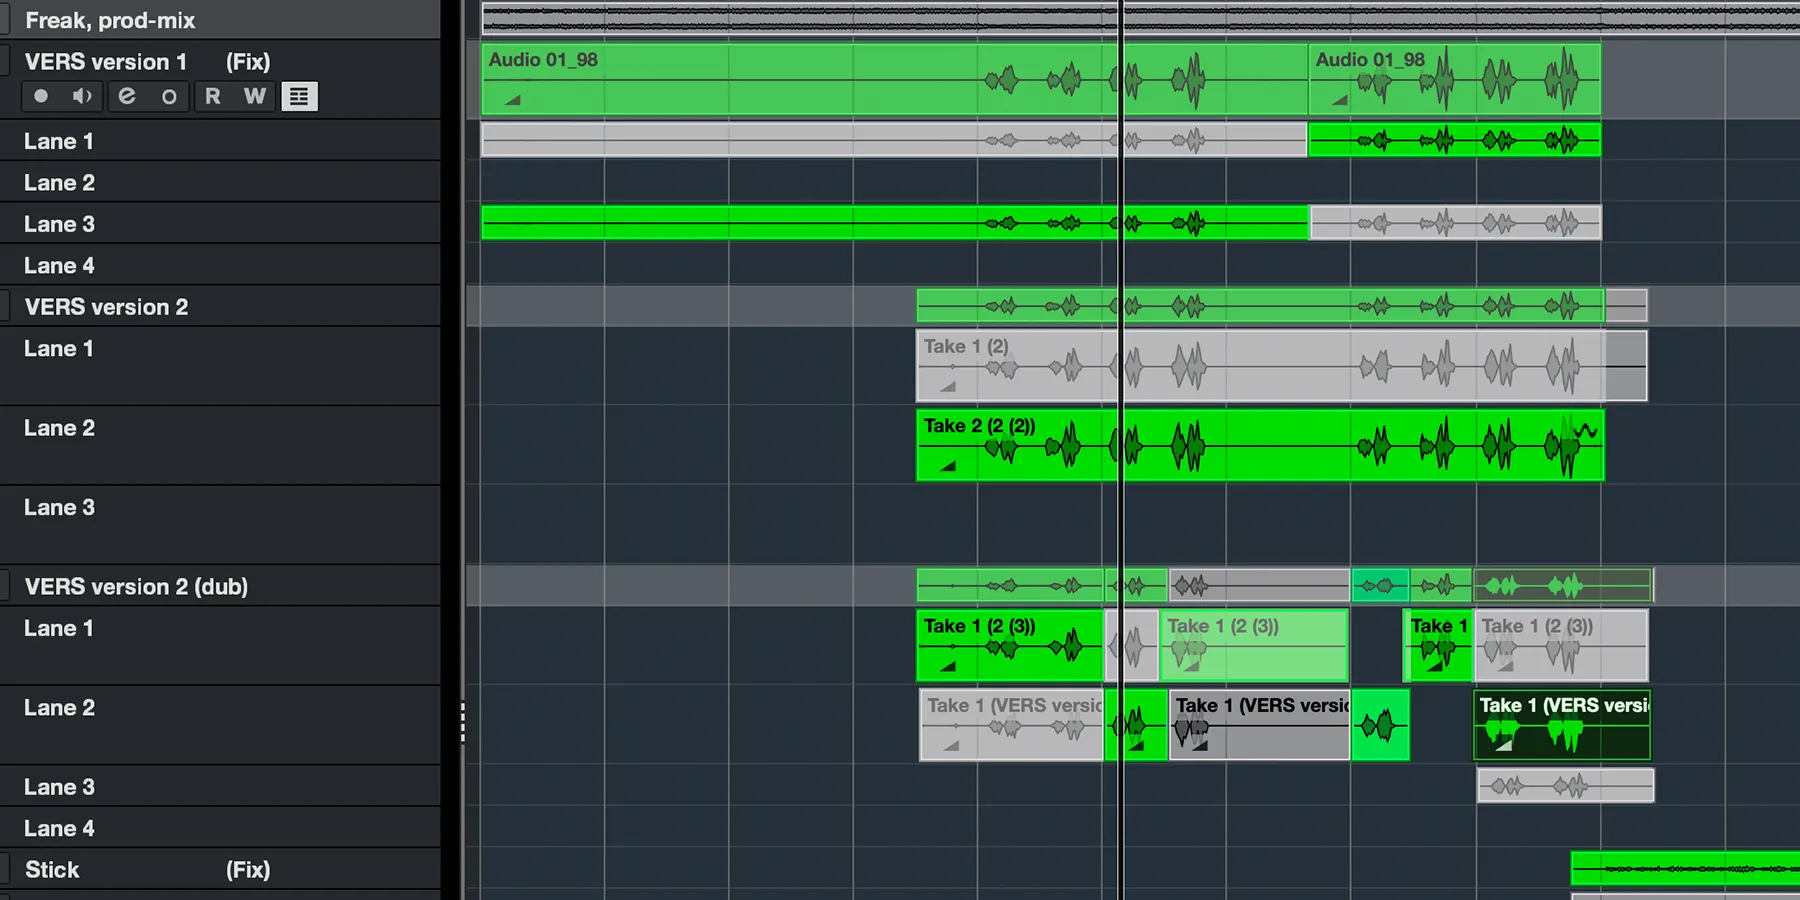Click fade handle on Take 2 (2 (2)) clip
This screenshot has height=900, width=1800.
947,466
